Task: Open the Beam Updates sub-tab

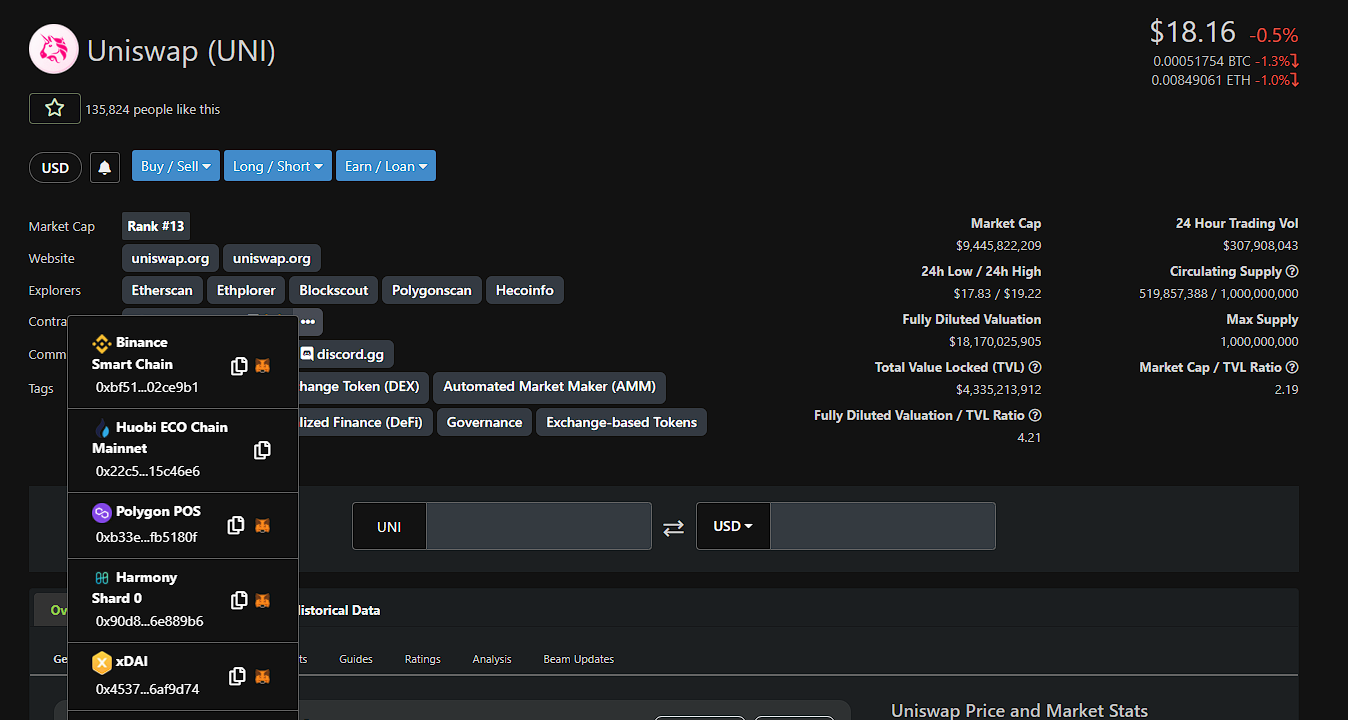Action: (578, 659)
